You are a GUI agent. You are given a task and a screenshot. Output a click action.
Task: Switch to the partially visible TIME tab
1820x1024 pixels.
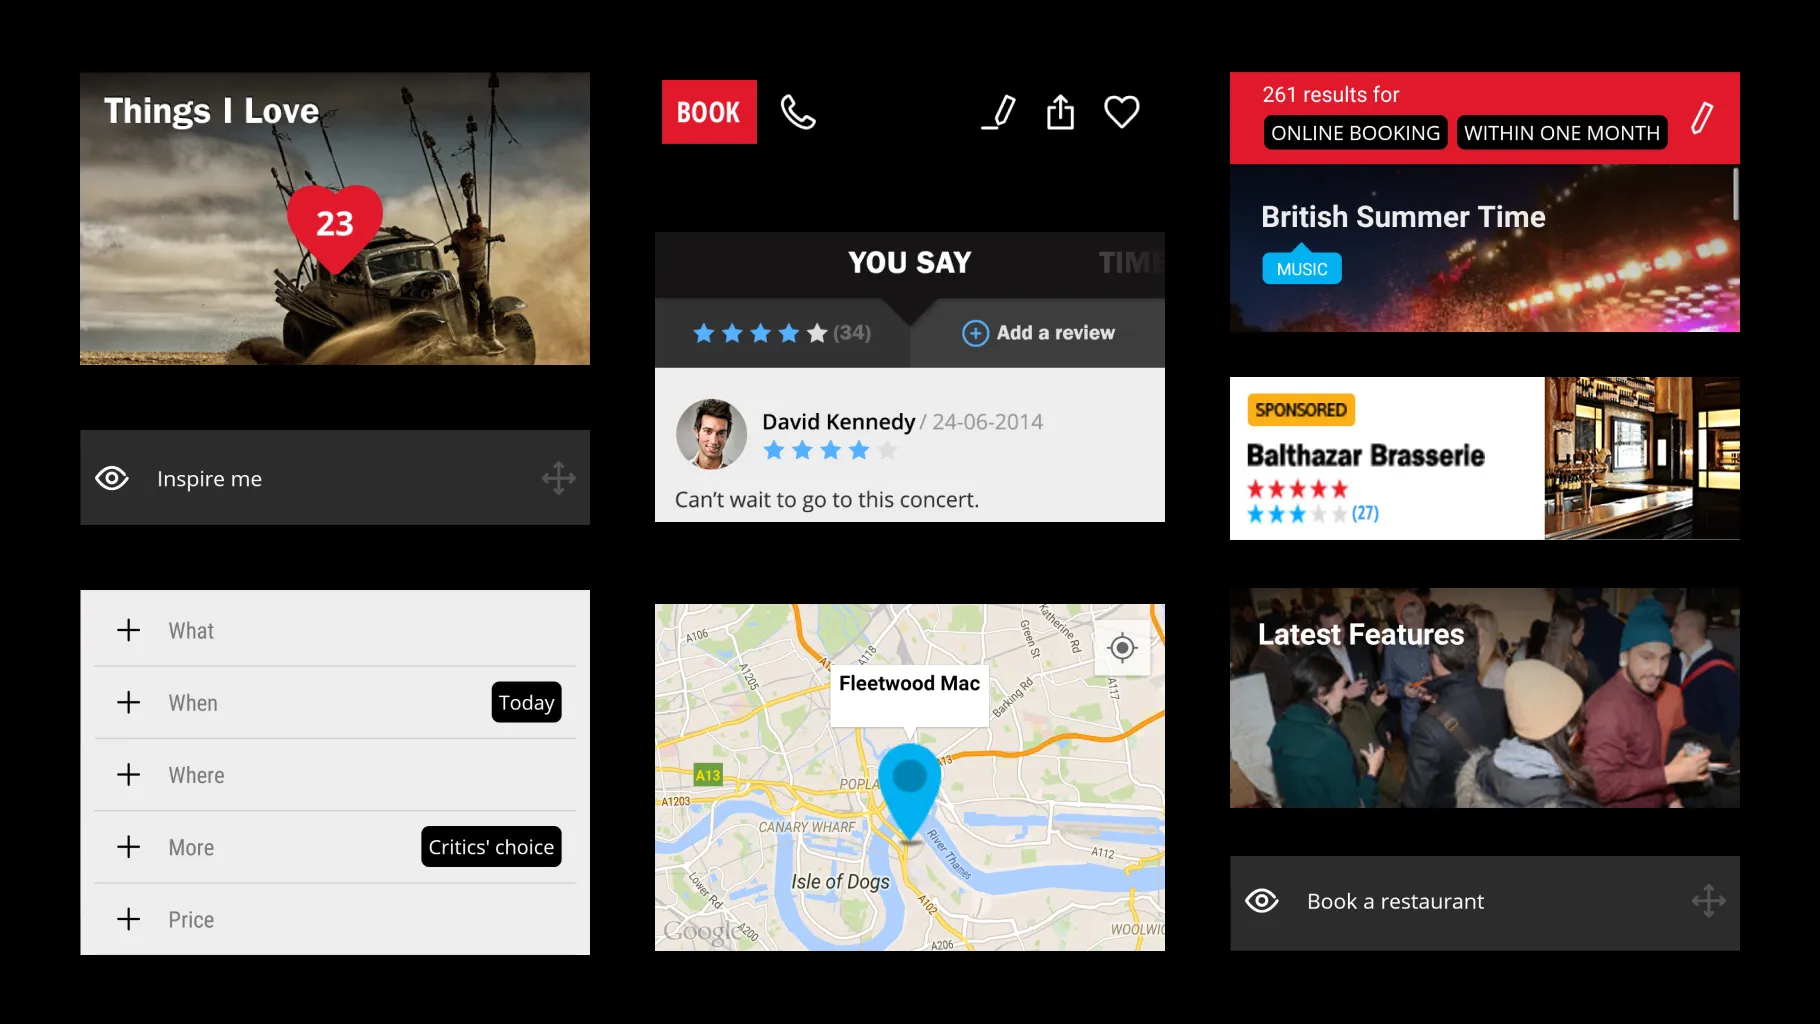[x=1131, y=262]
